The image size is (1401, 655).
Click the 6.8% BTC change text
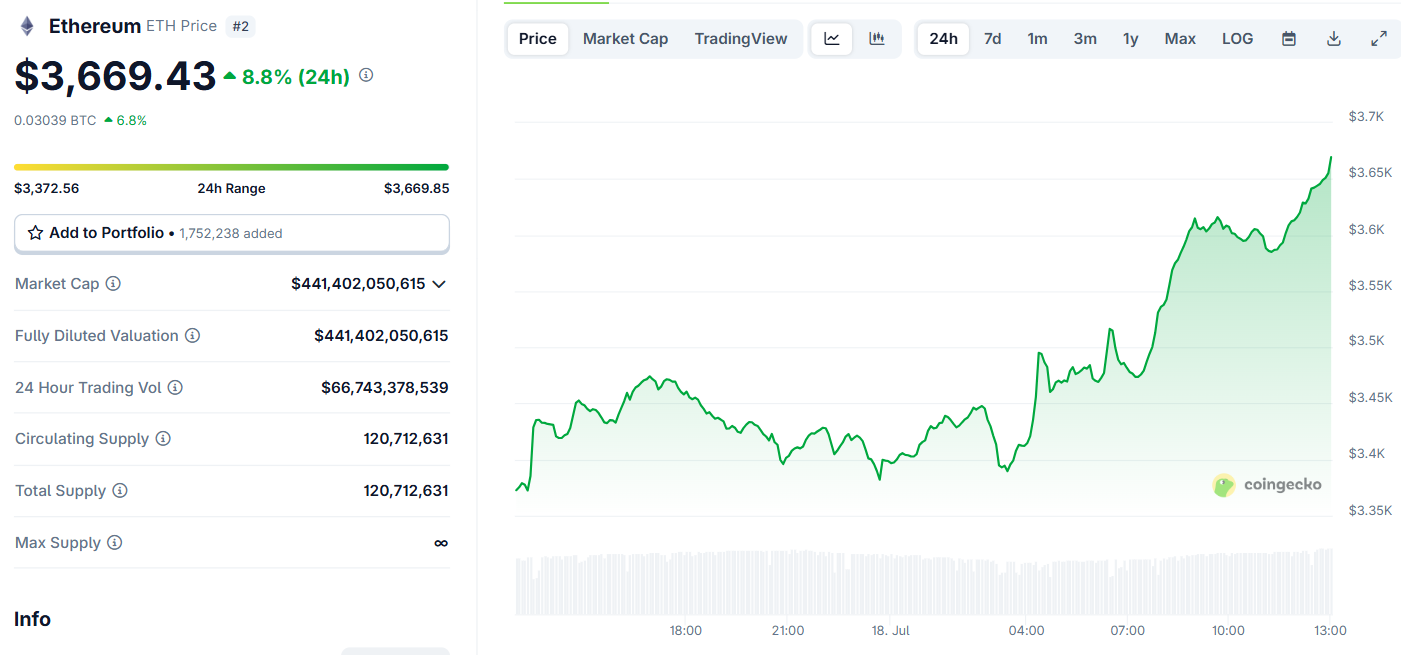pos(131,120)
